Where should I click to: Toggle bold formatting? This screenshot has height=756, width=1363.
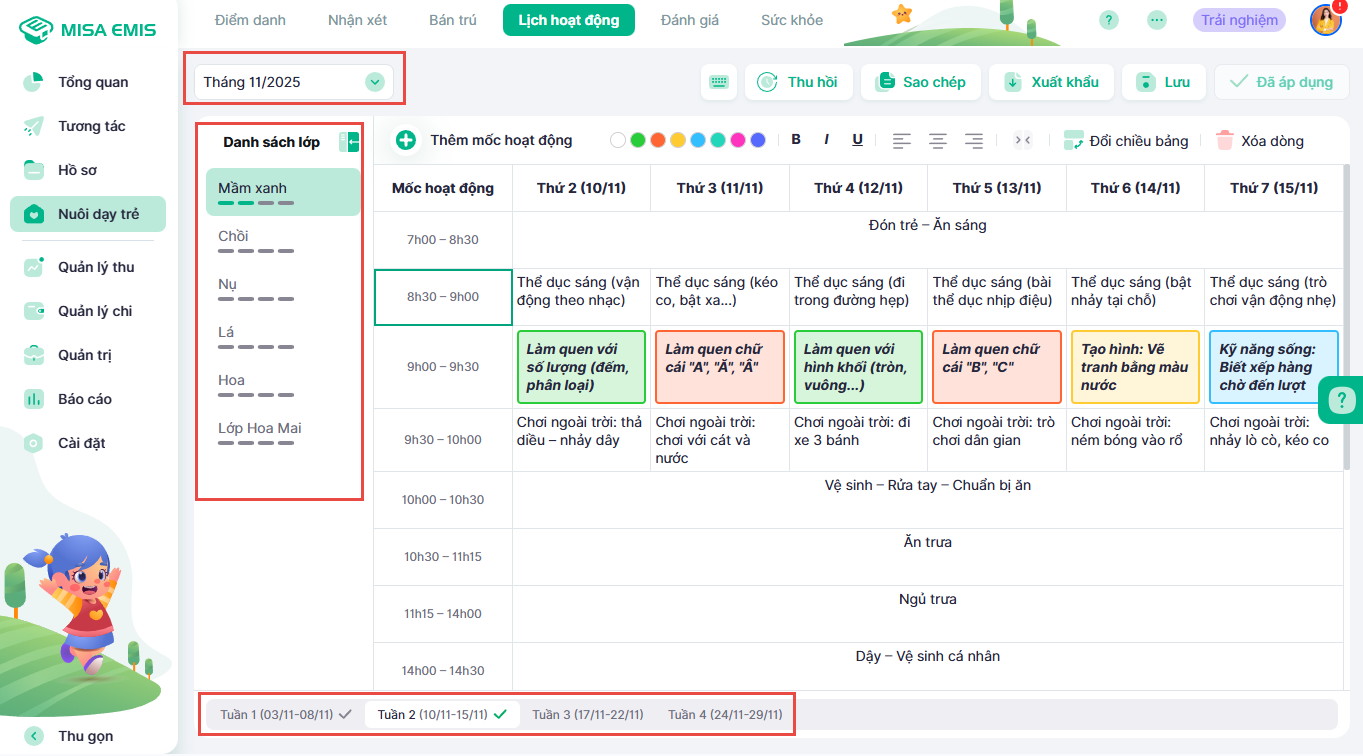pos(796,140)
